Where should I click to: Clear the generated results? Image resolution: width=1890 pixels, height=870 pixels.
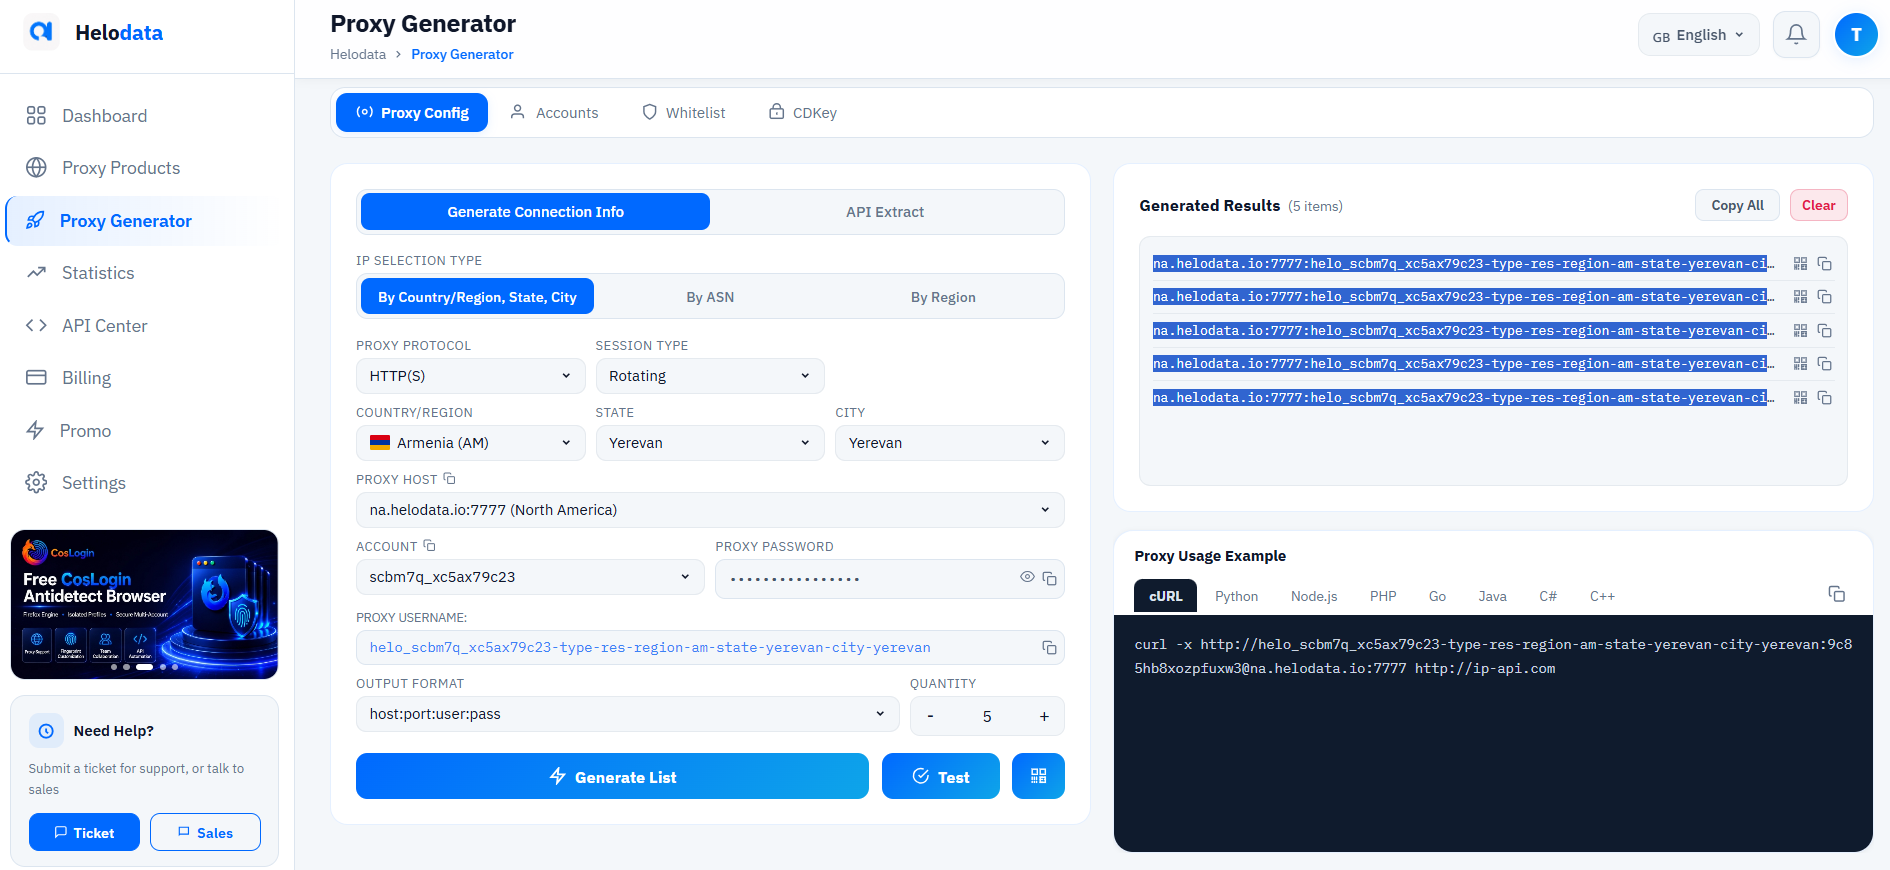[1818, 205]
